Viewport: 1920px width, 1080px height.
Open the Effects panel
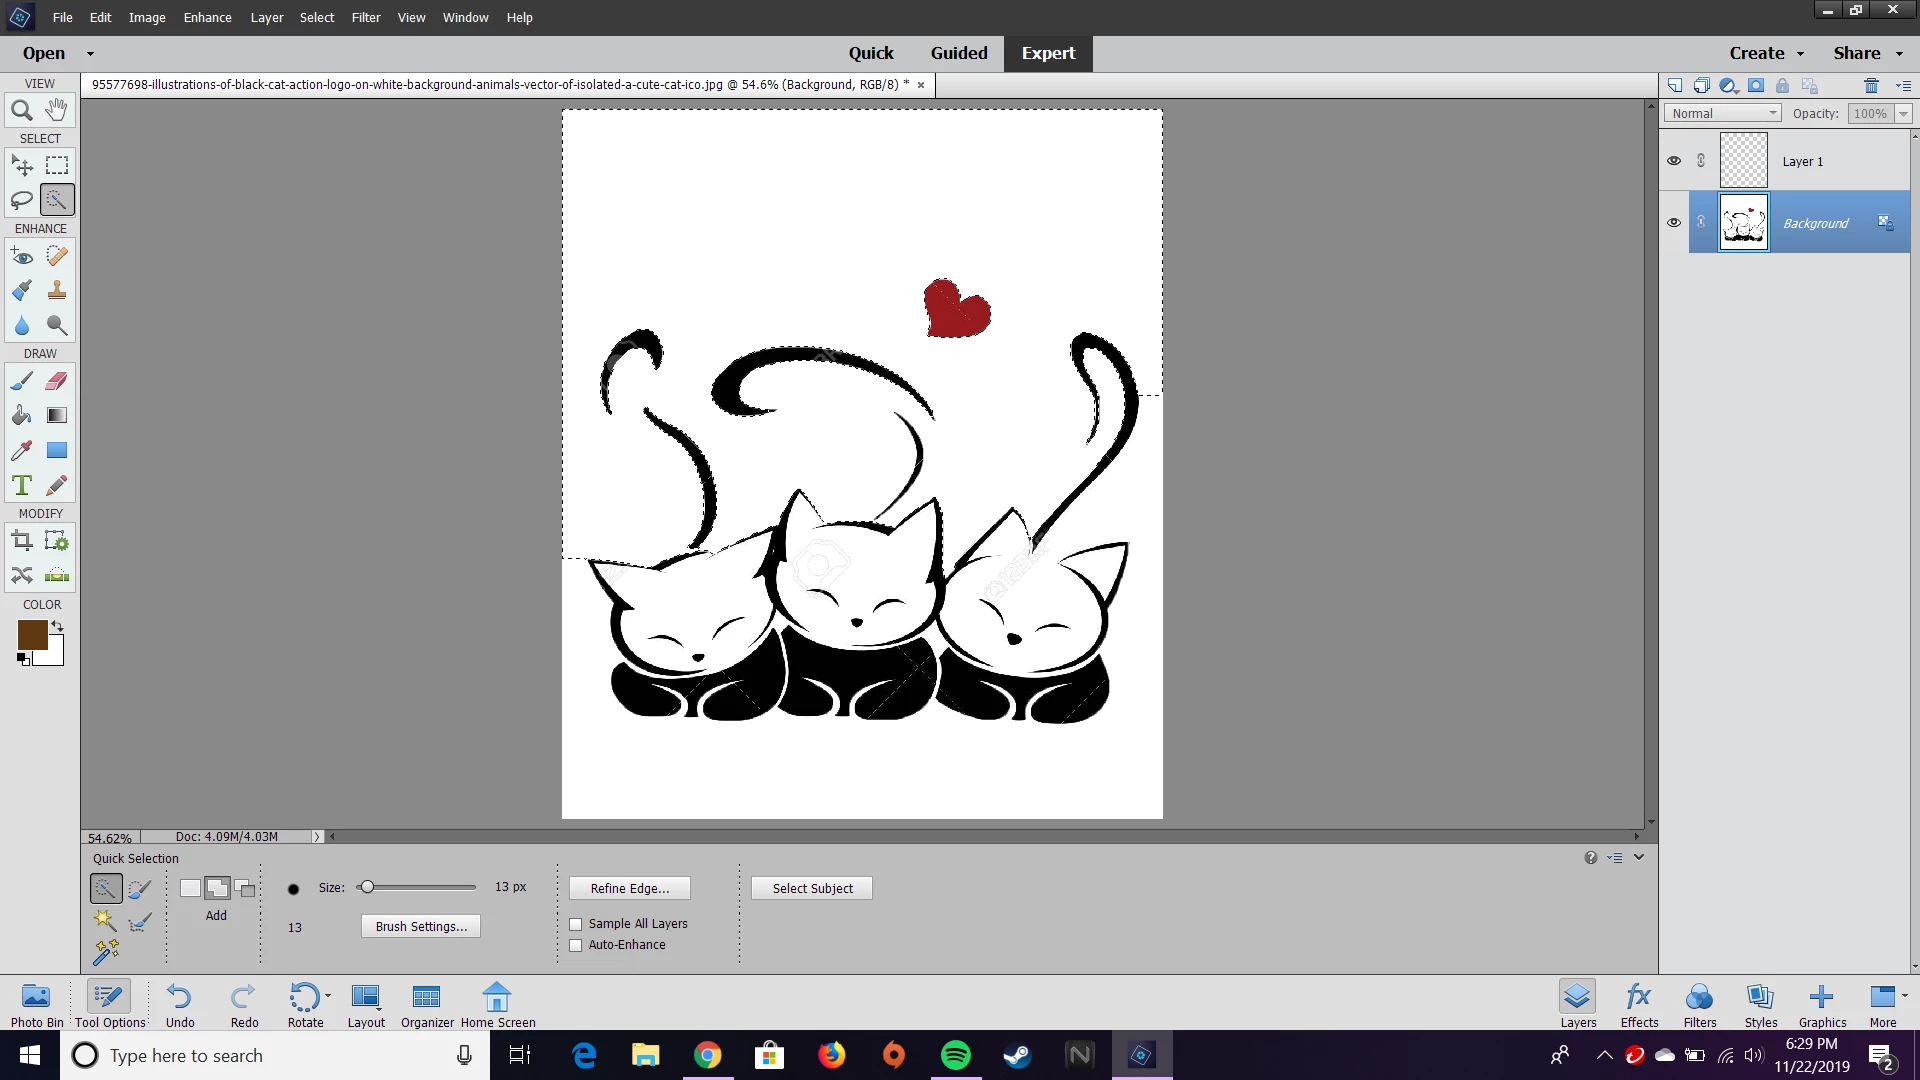[1639, 1004]
